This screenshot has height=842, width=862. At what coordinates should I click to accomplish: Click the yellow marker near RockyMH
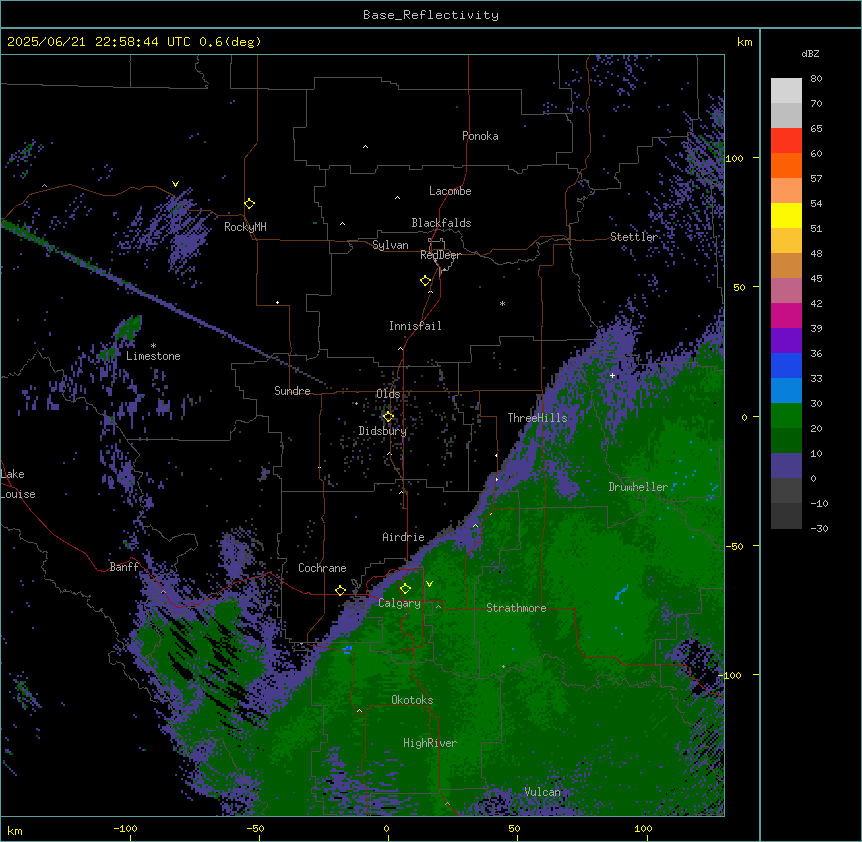(x=250, y=204)
